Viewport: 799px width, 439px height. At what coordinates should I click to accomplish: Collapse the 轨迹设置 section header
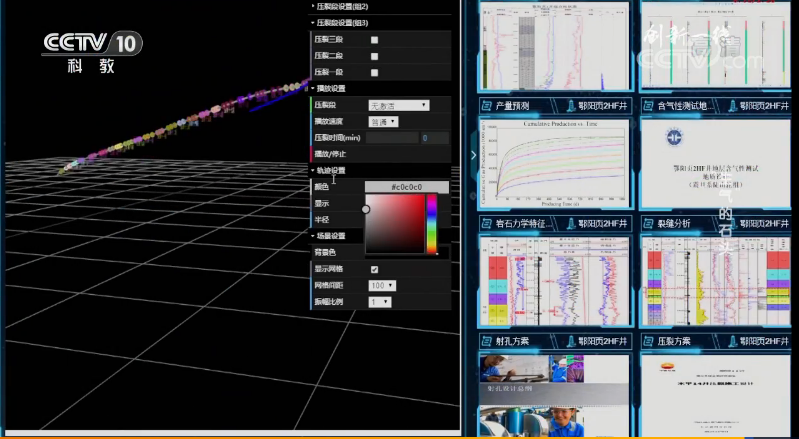pos(335,170)
